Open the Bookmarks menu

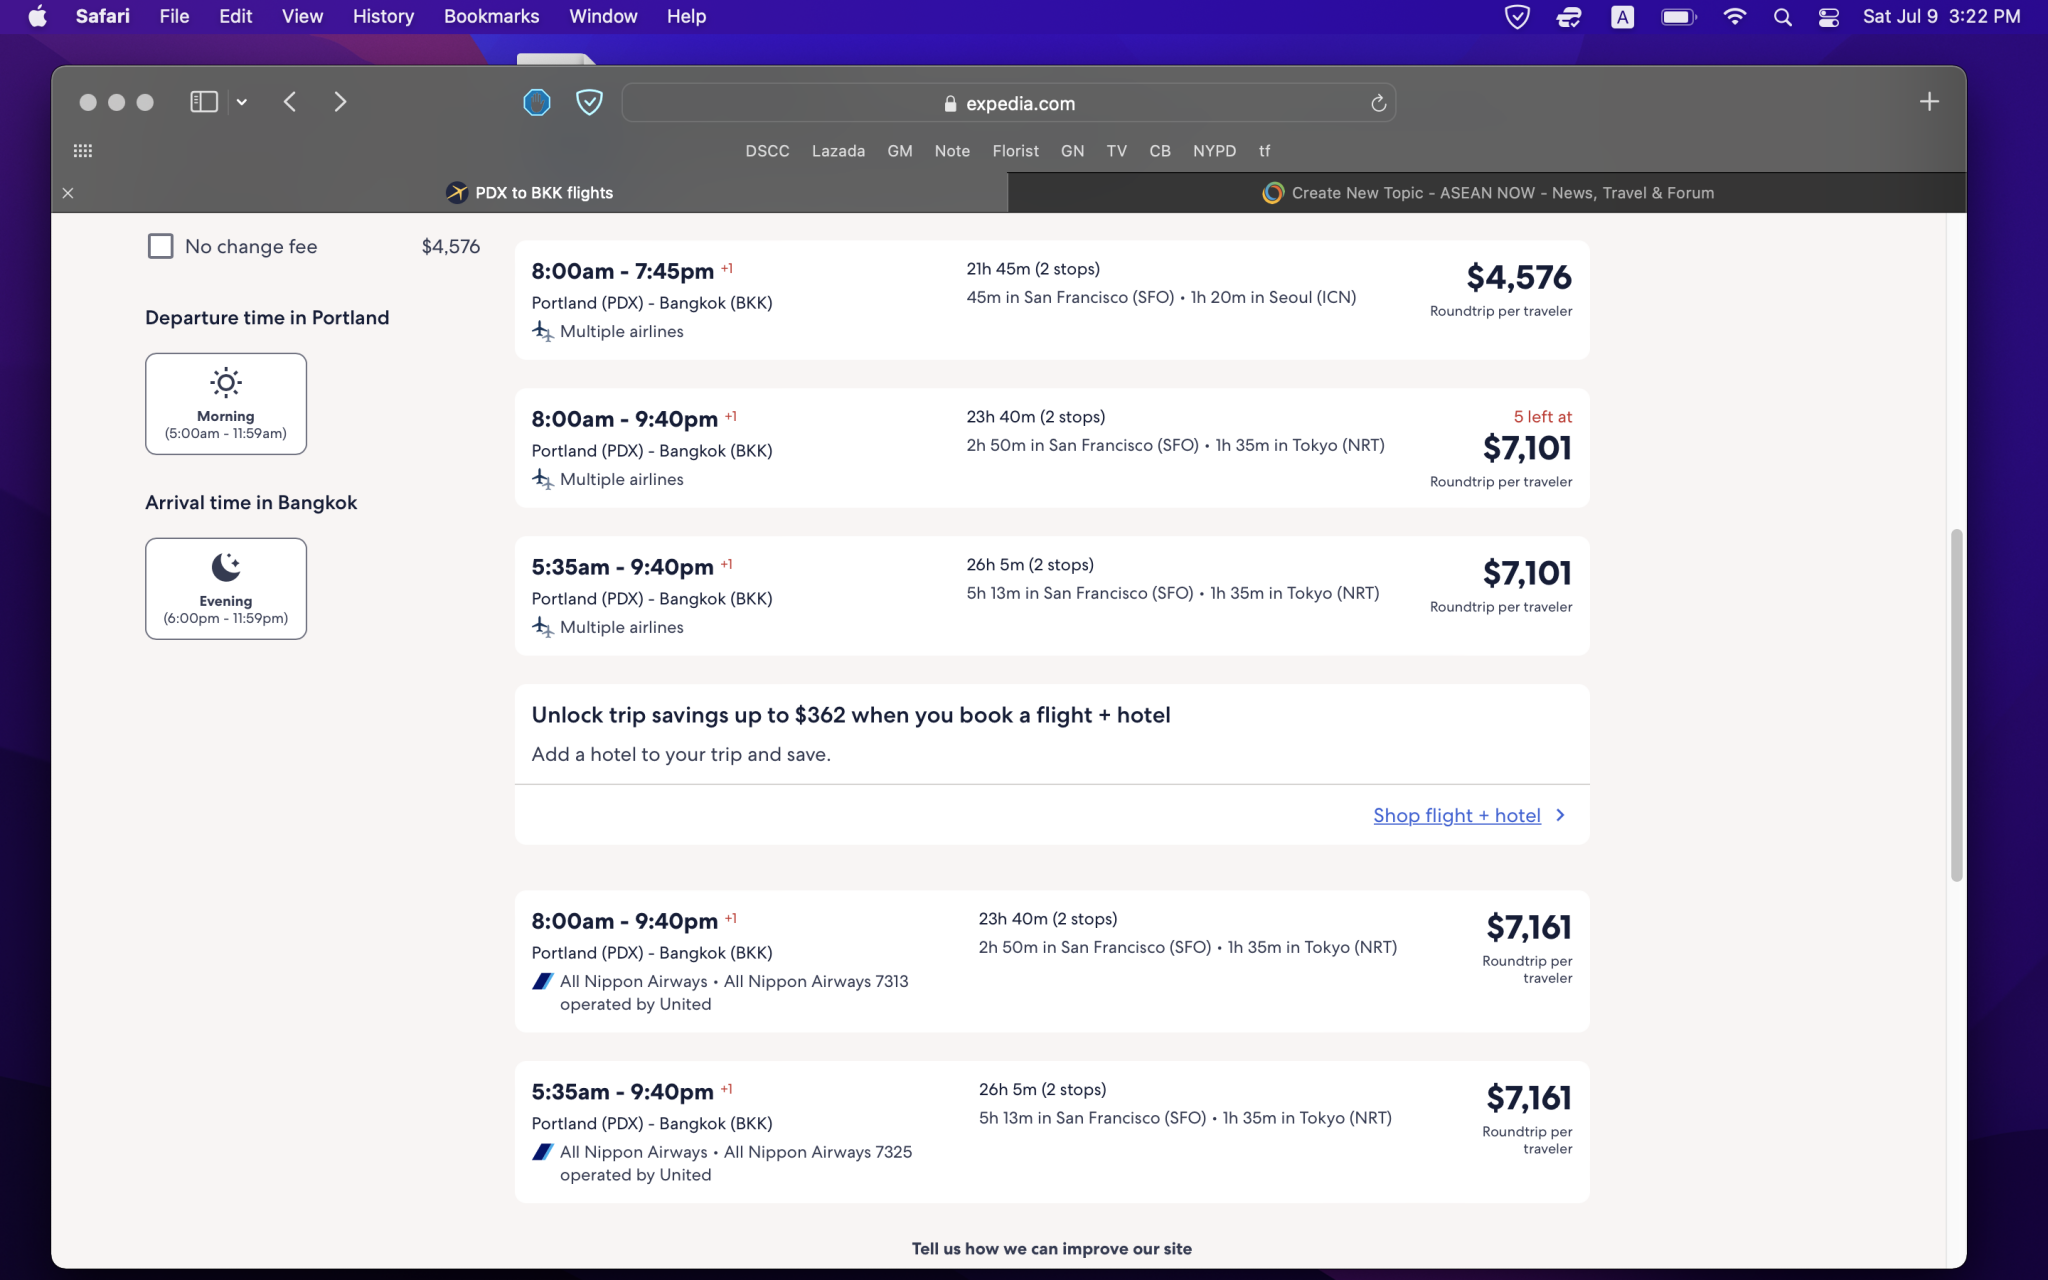[x=491, y=16]
